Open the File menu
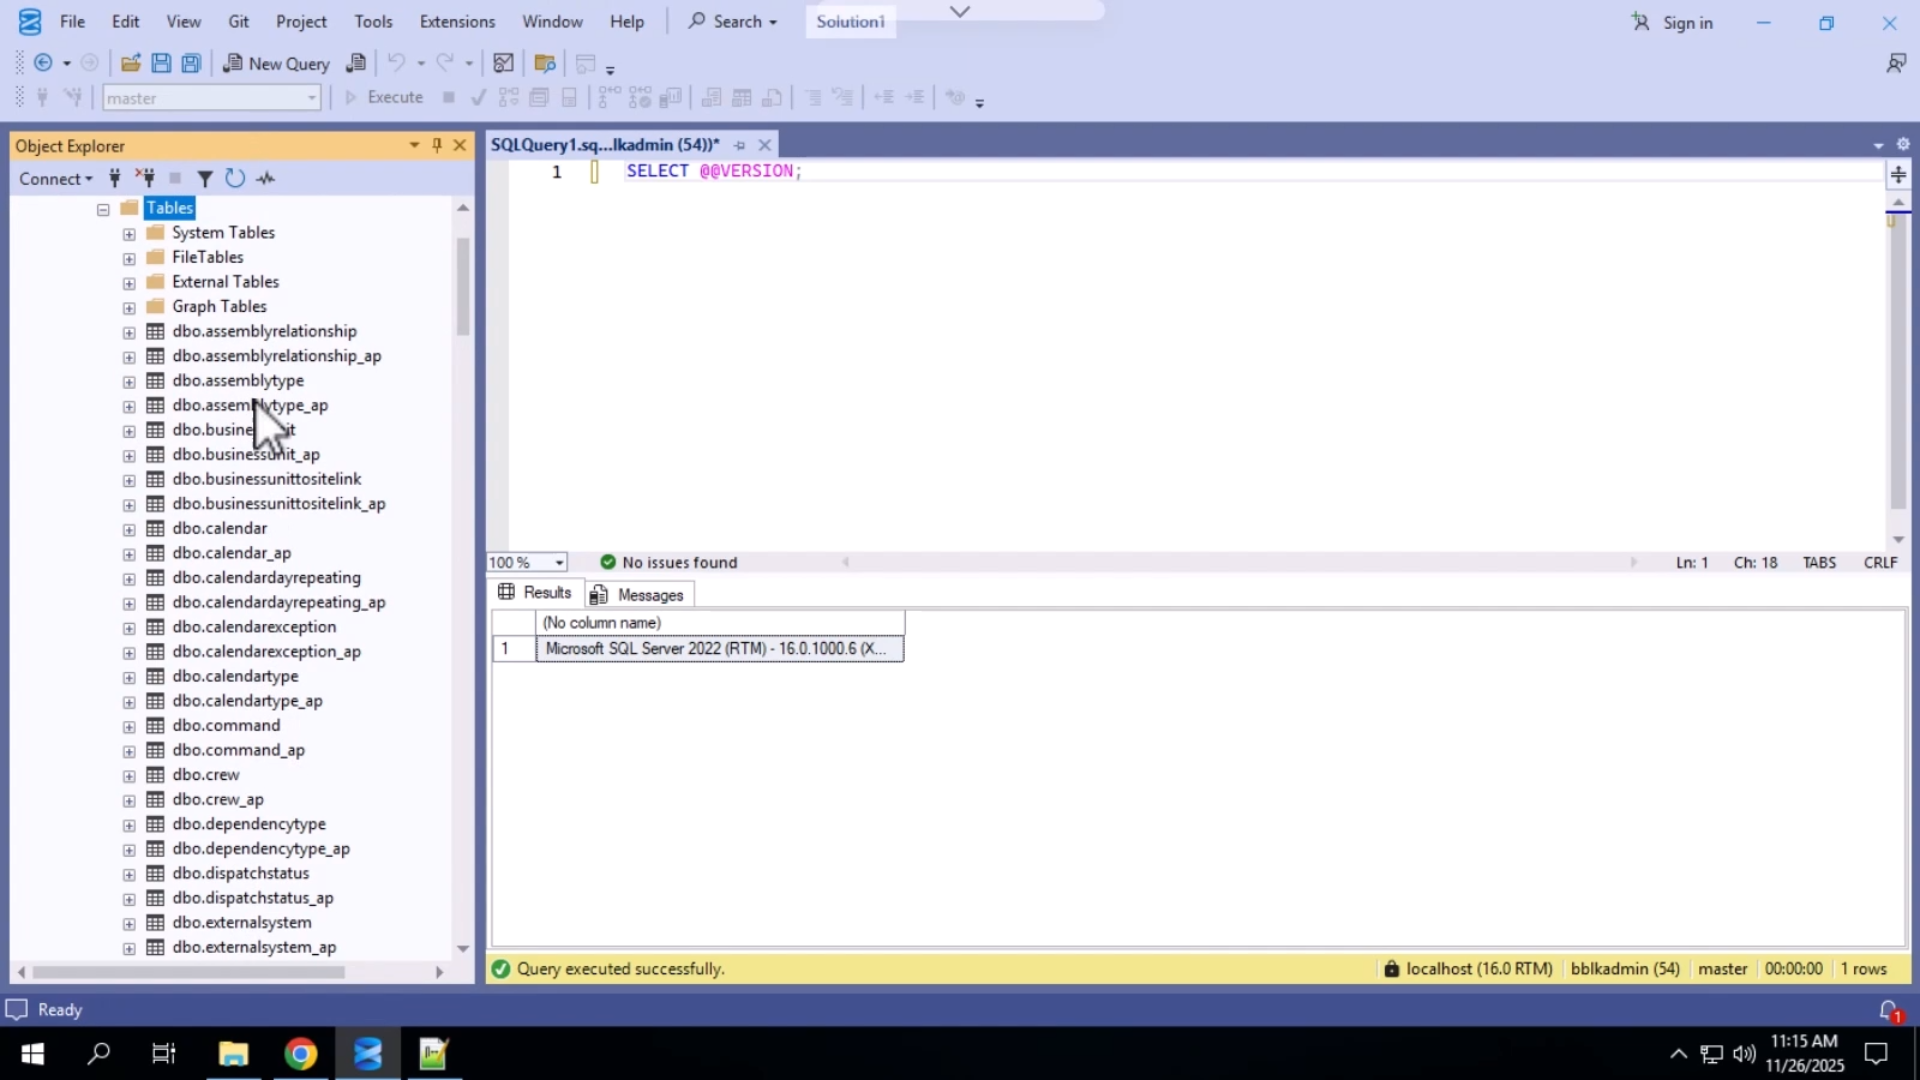This screenshot has width=1920, height=1080. [x=72, y=21]
